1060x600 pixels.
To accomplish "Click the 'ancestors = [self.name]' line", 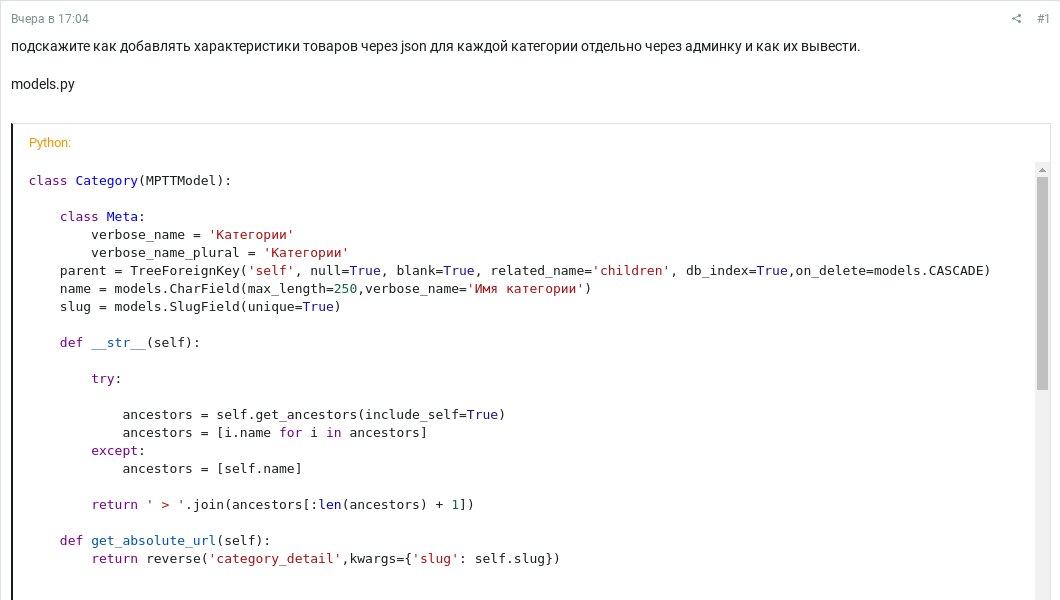I will [212, 468].
